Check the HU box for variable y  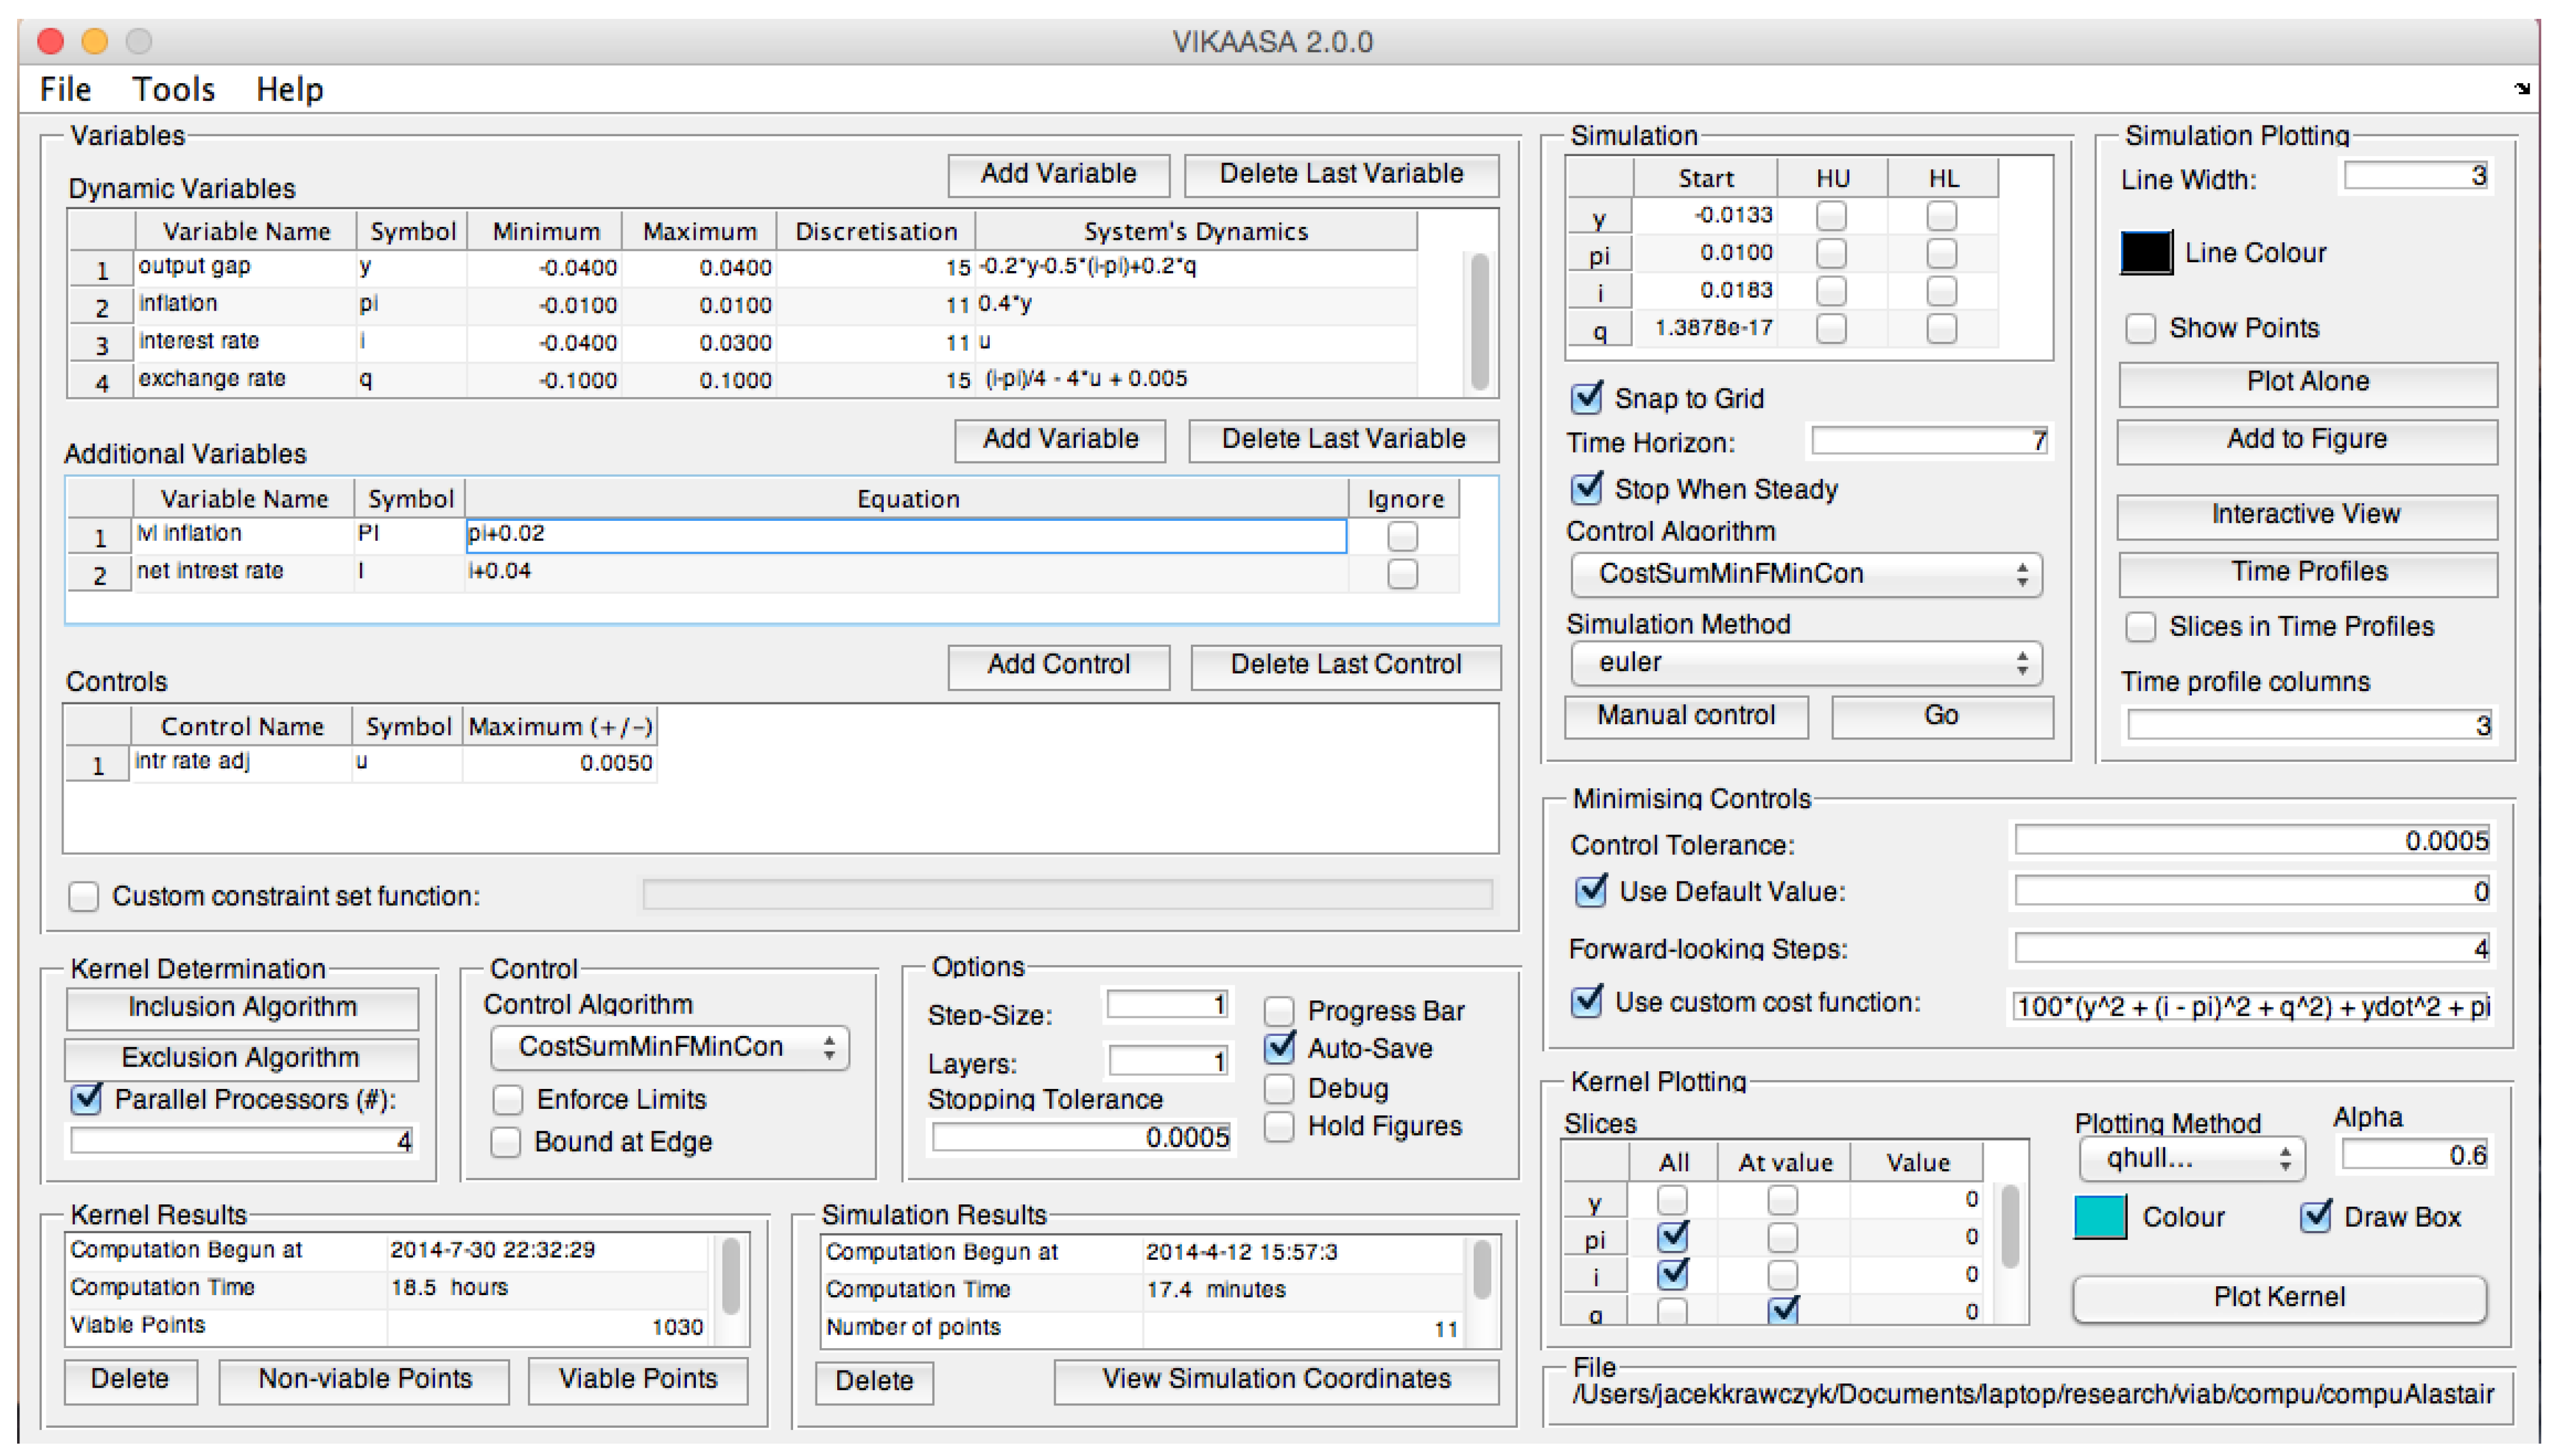[1831, 215]
